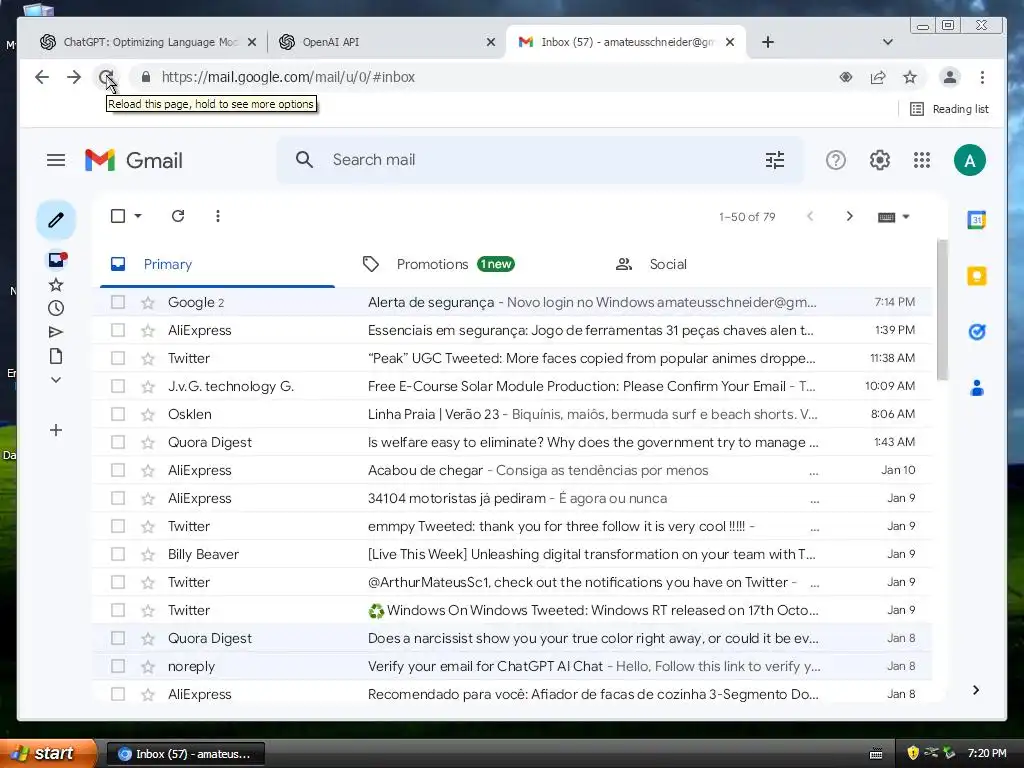Star the Google security alert email
This screenshot has width=1024, height=768.
click(148, 302)
